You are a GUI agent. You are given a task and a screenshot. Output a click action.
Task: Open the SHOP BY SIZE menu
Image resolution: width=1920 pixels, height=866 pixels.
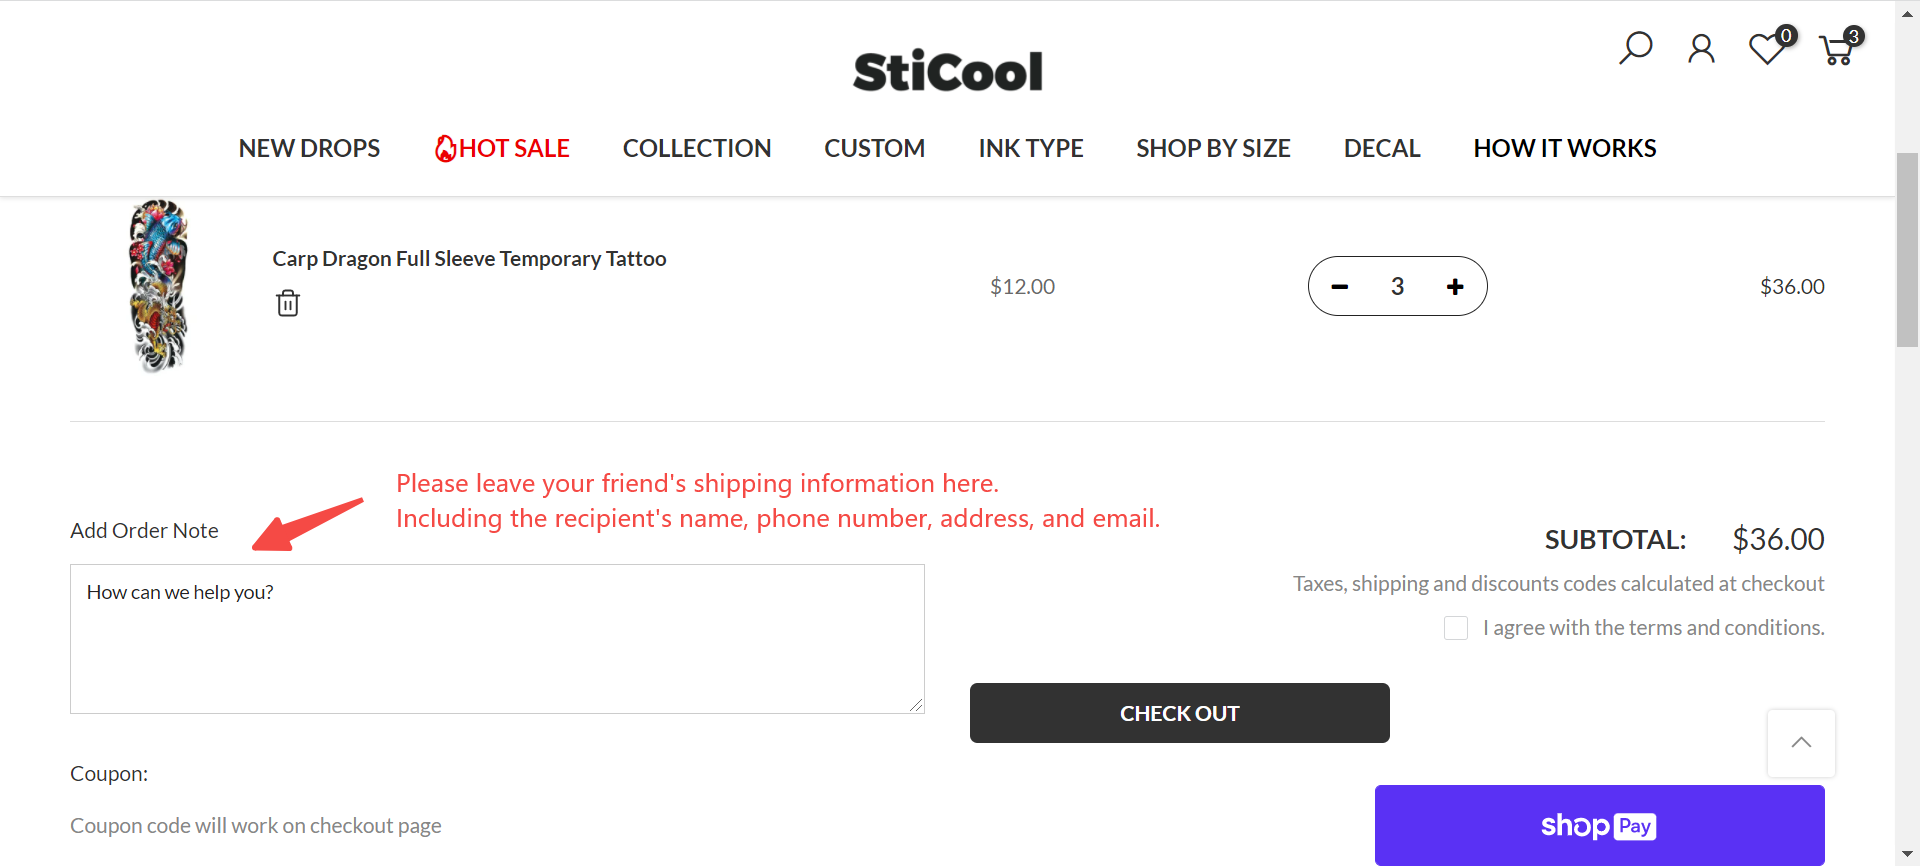click(x=1213, y=148)
